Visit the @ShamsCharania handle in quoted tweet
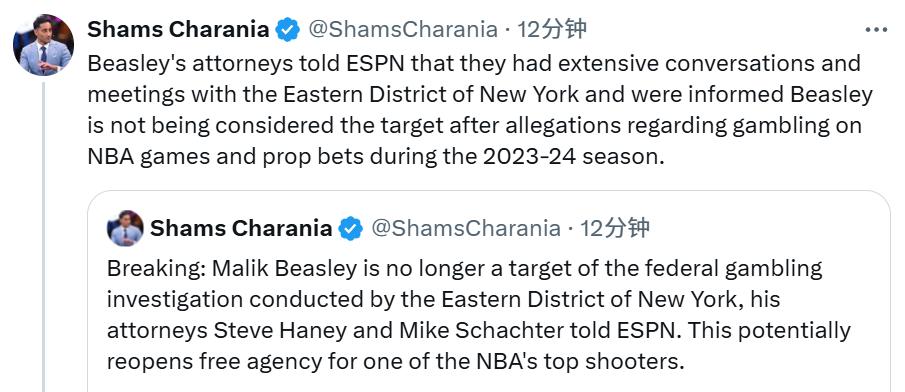905x392 pixels. point(466,229)
